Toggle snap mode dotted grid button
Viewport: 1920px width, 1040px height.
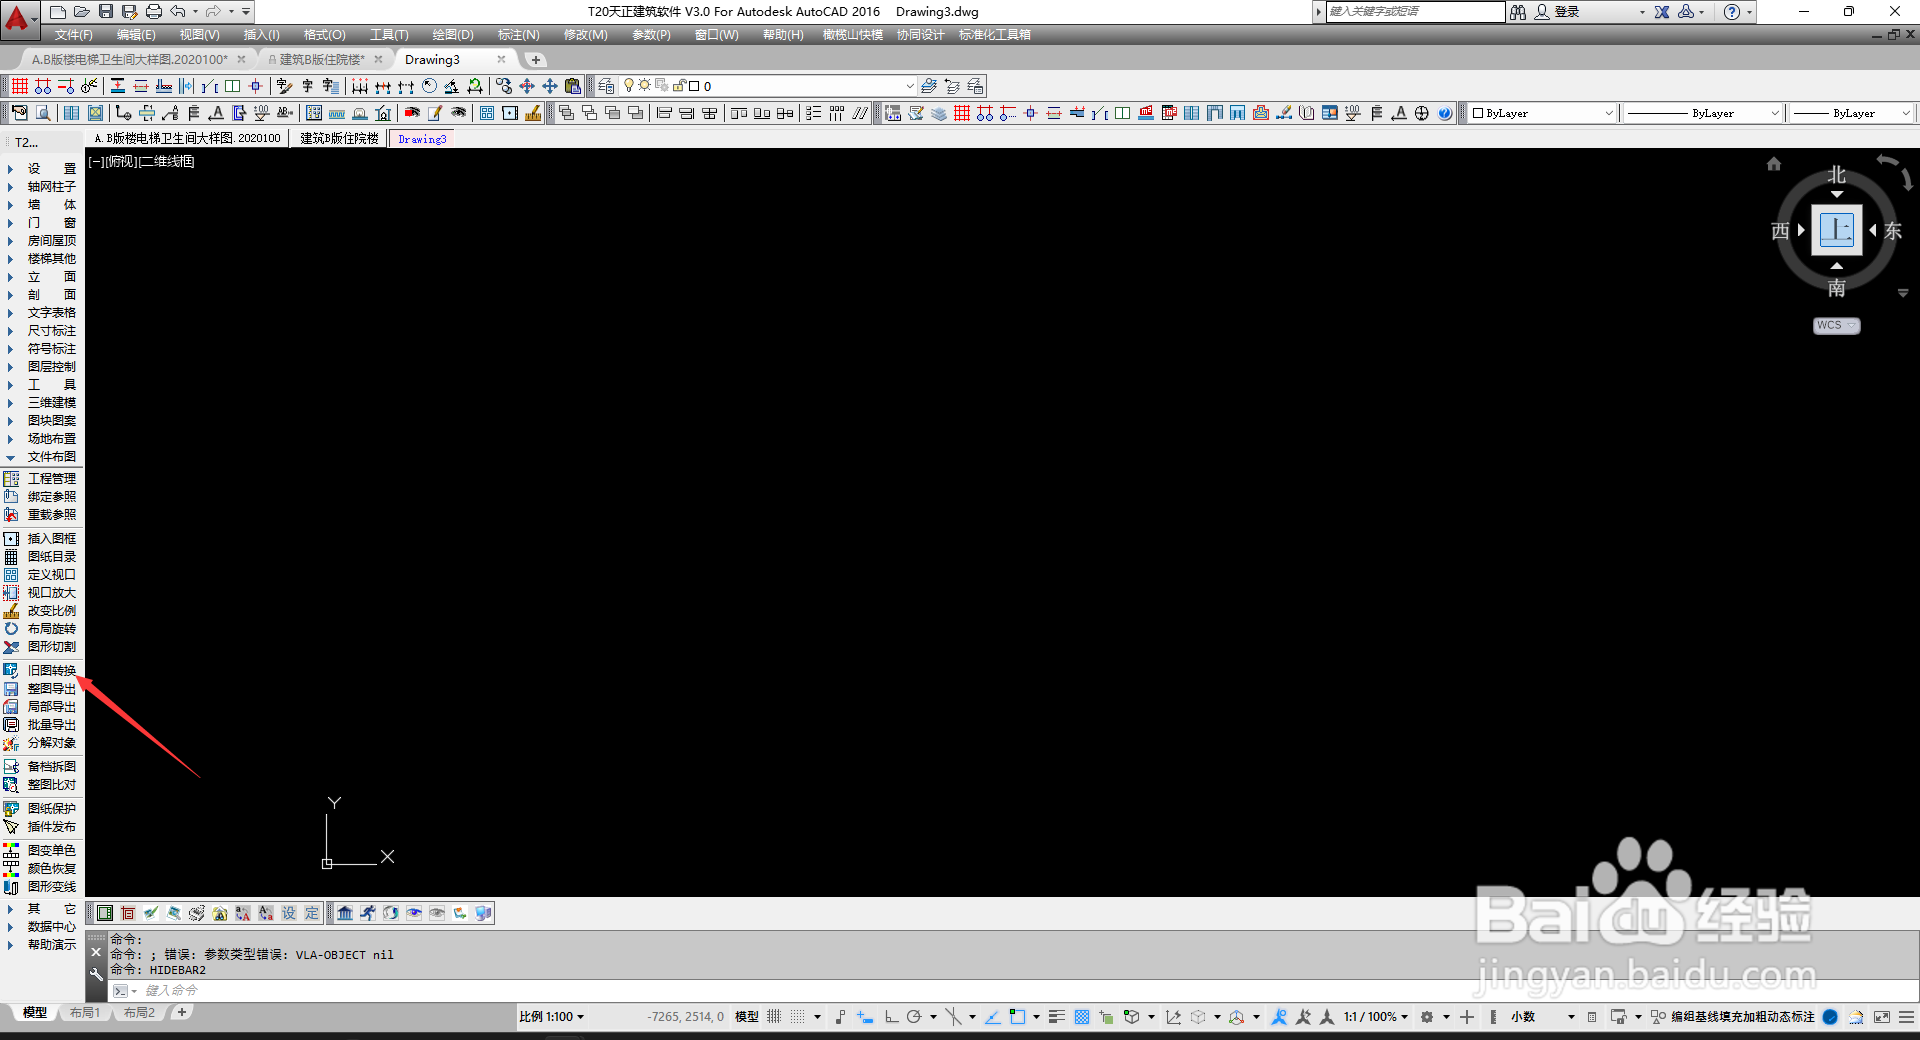coord(798,1017)
